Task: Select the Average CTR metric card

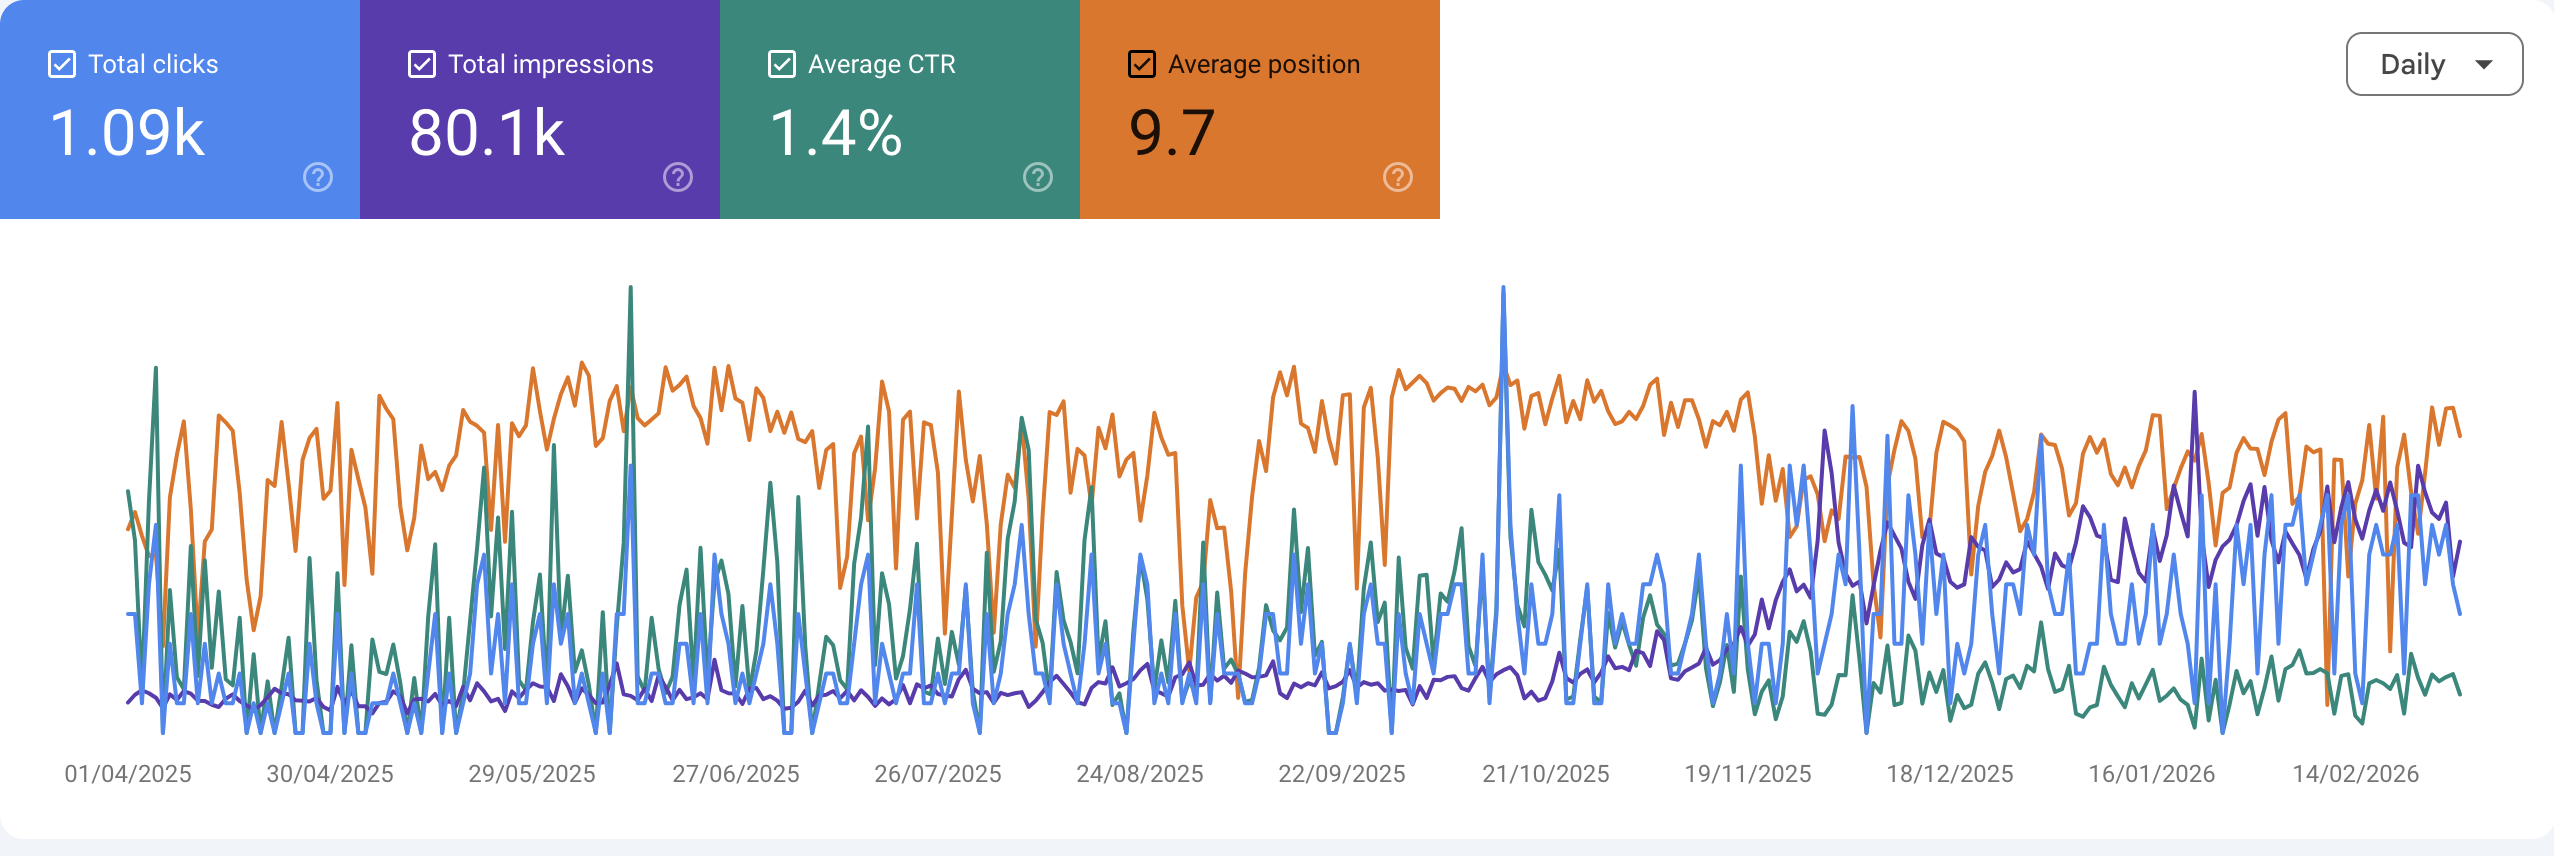Action: [x=898, y=110]
